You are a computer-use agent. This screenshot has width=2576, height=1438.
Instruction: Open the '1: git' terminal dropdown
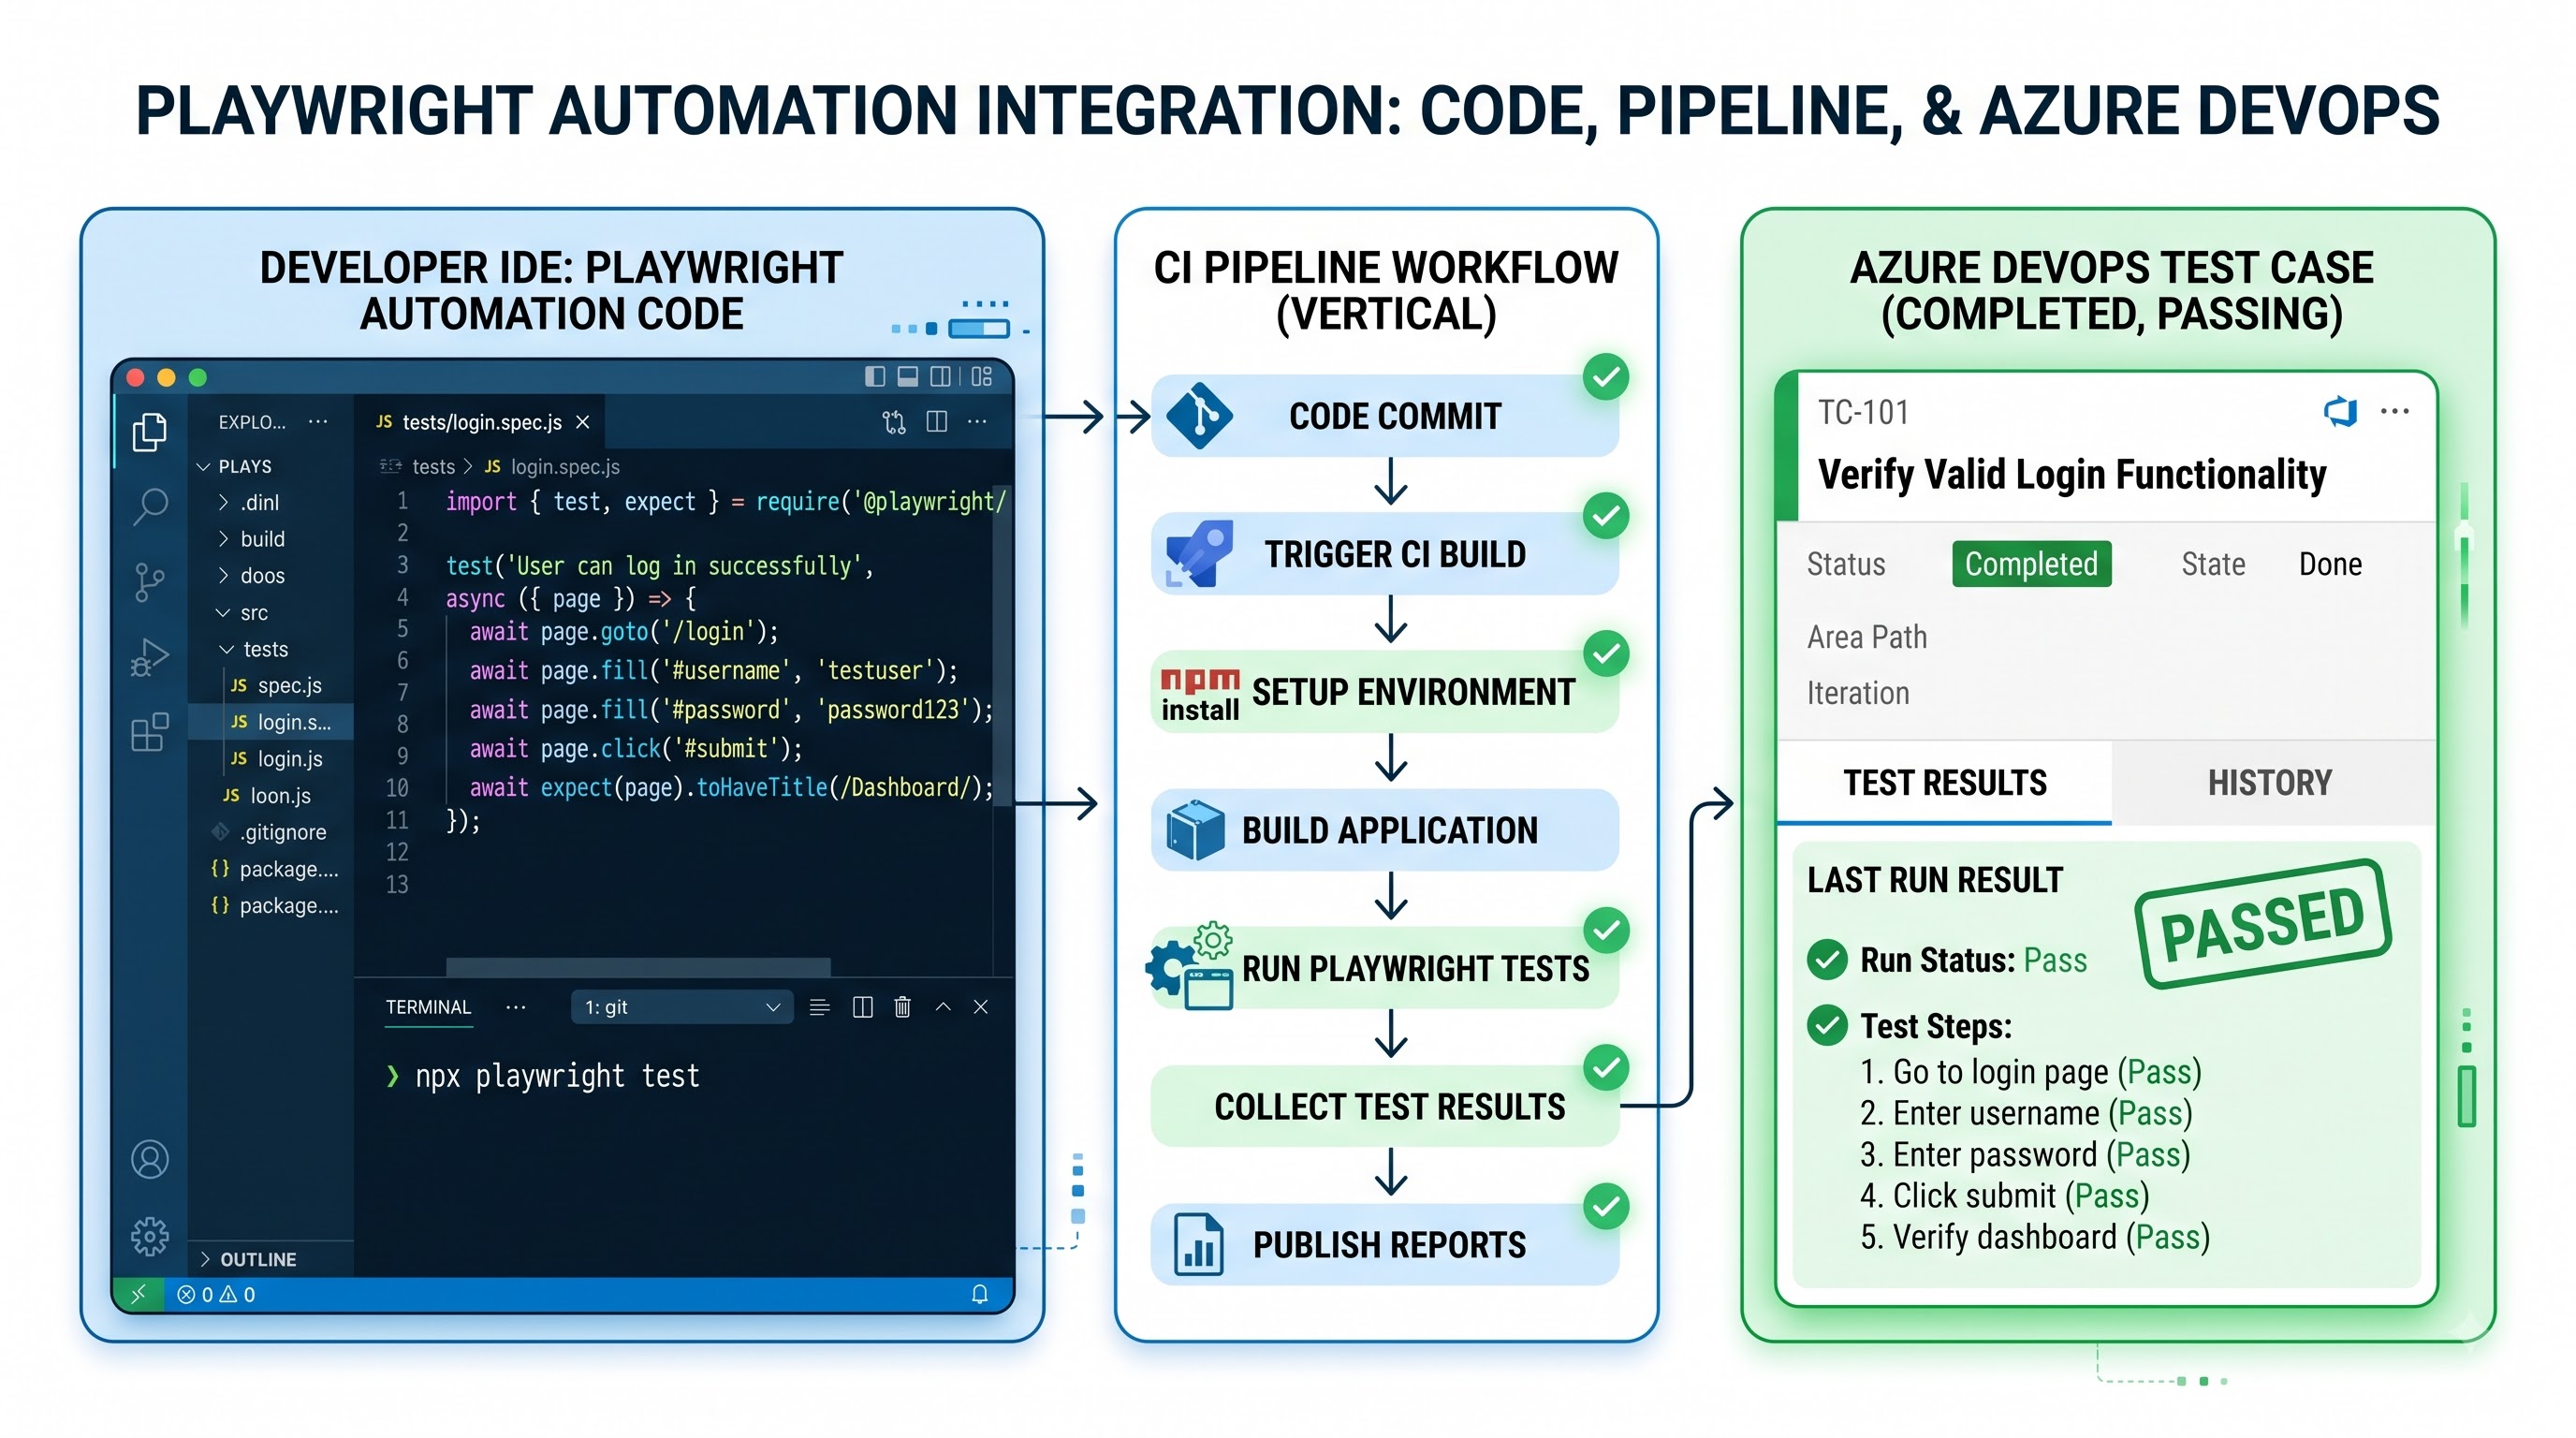tap(682, 1007)
